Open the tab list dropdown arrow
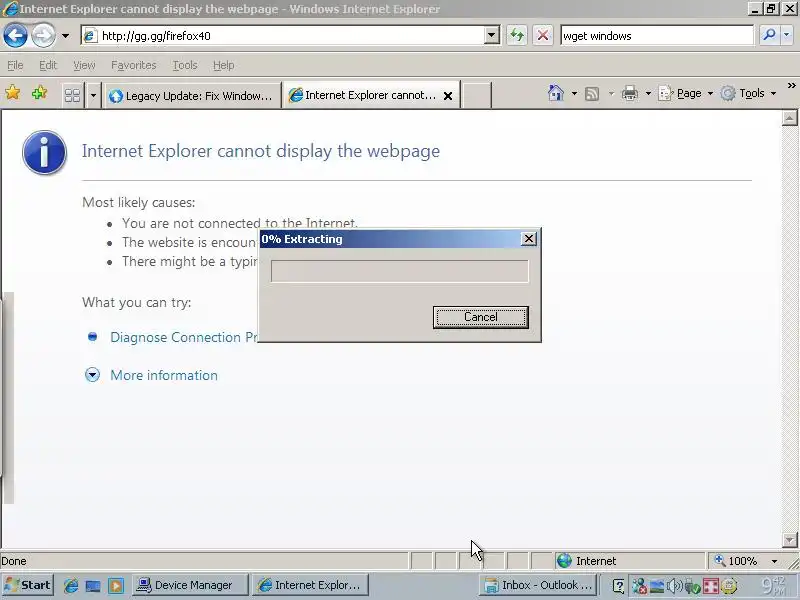 93,95
